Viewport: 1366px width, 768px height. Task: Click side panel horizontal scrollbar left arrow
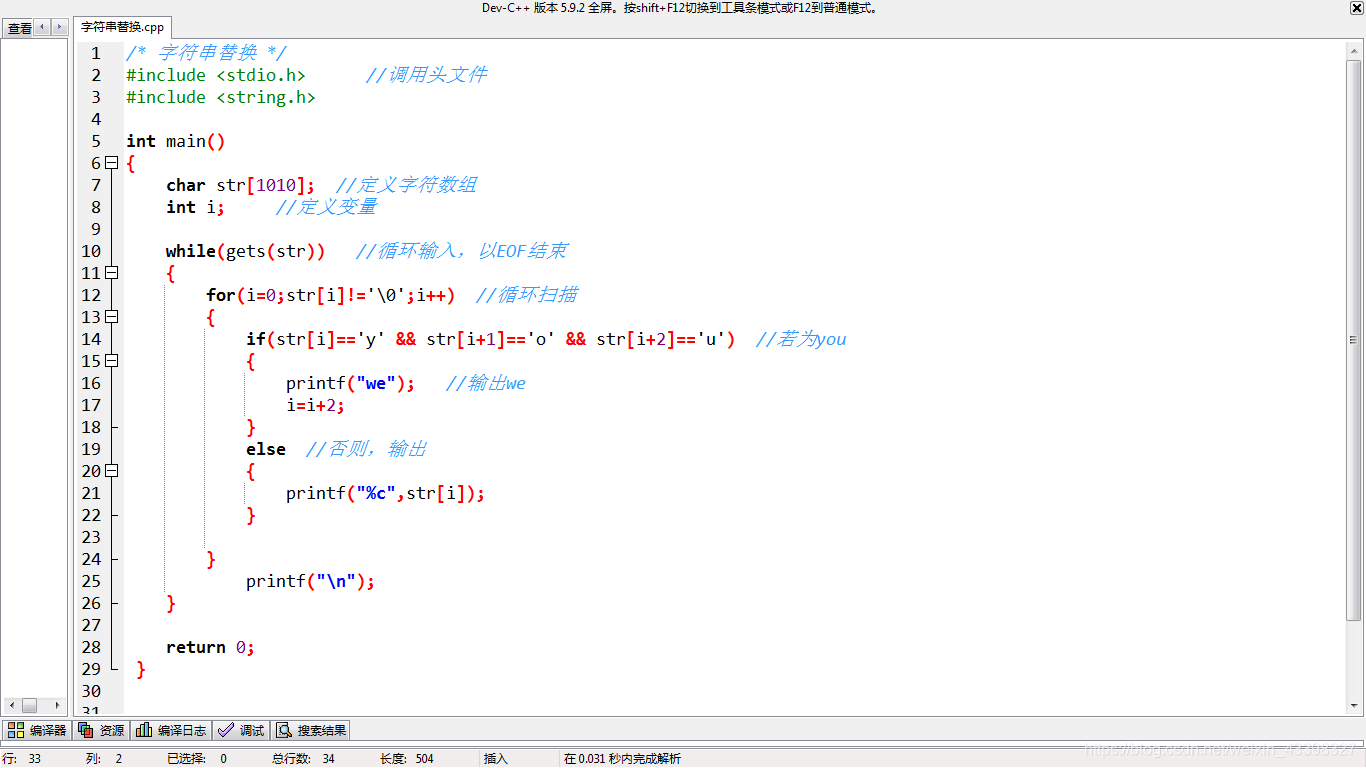point(12,706)
